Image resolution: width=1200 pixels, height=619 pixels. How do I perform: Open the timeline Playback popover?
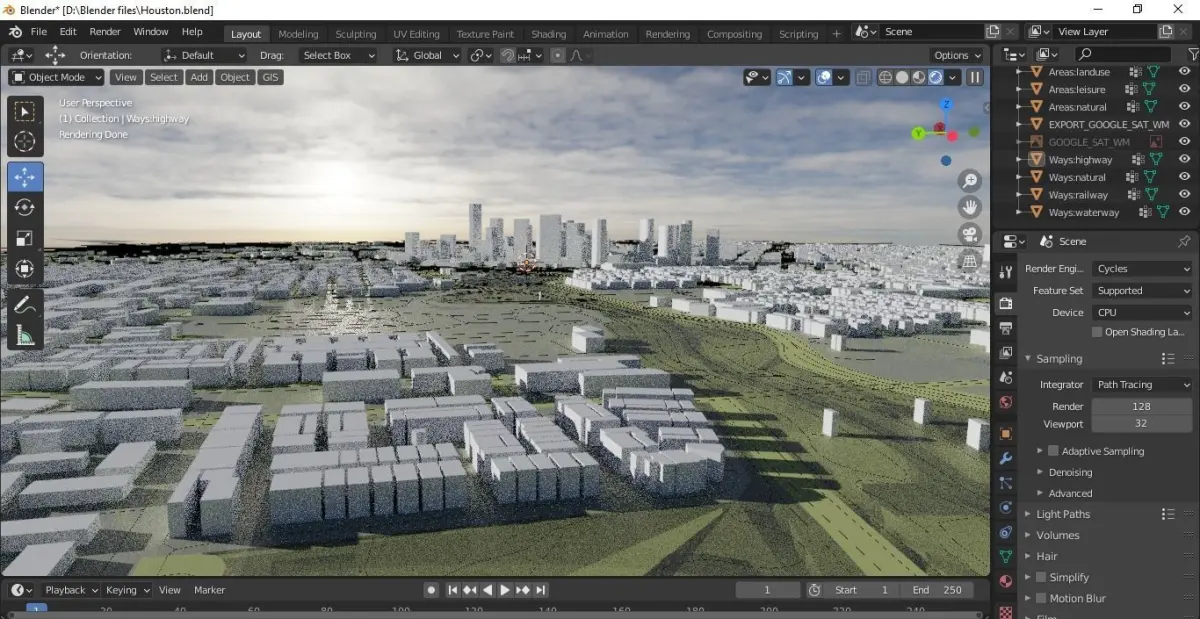click(70, 590)
